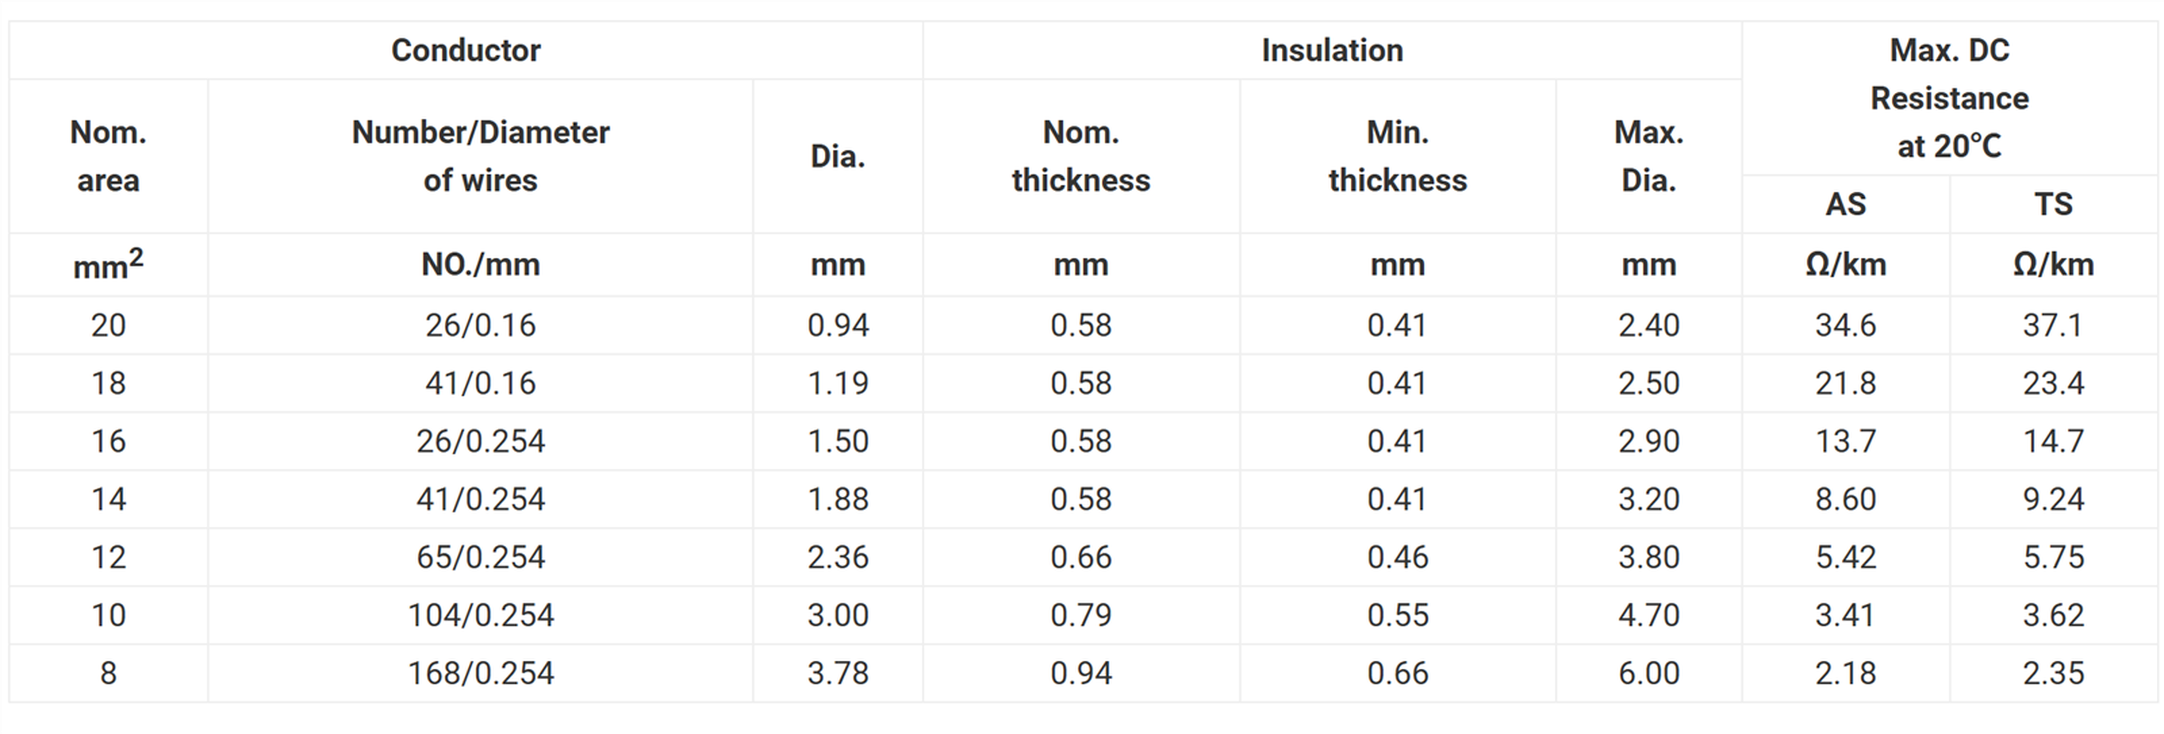The width and height of the screenshot is (2164, 734).
Task: Click the Nom. area column header
Action: (108, 156)
